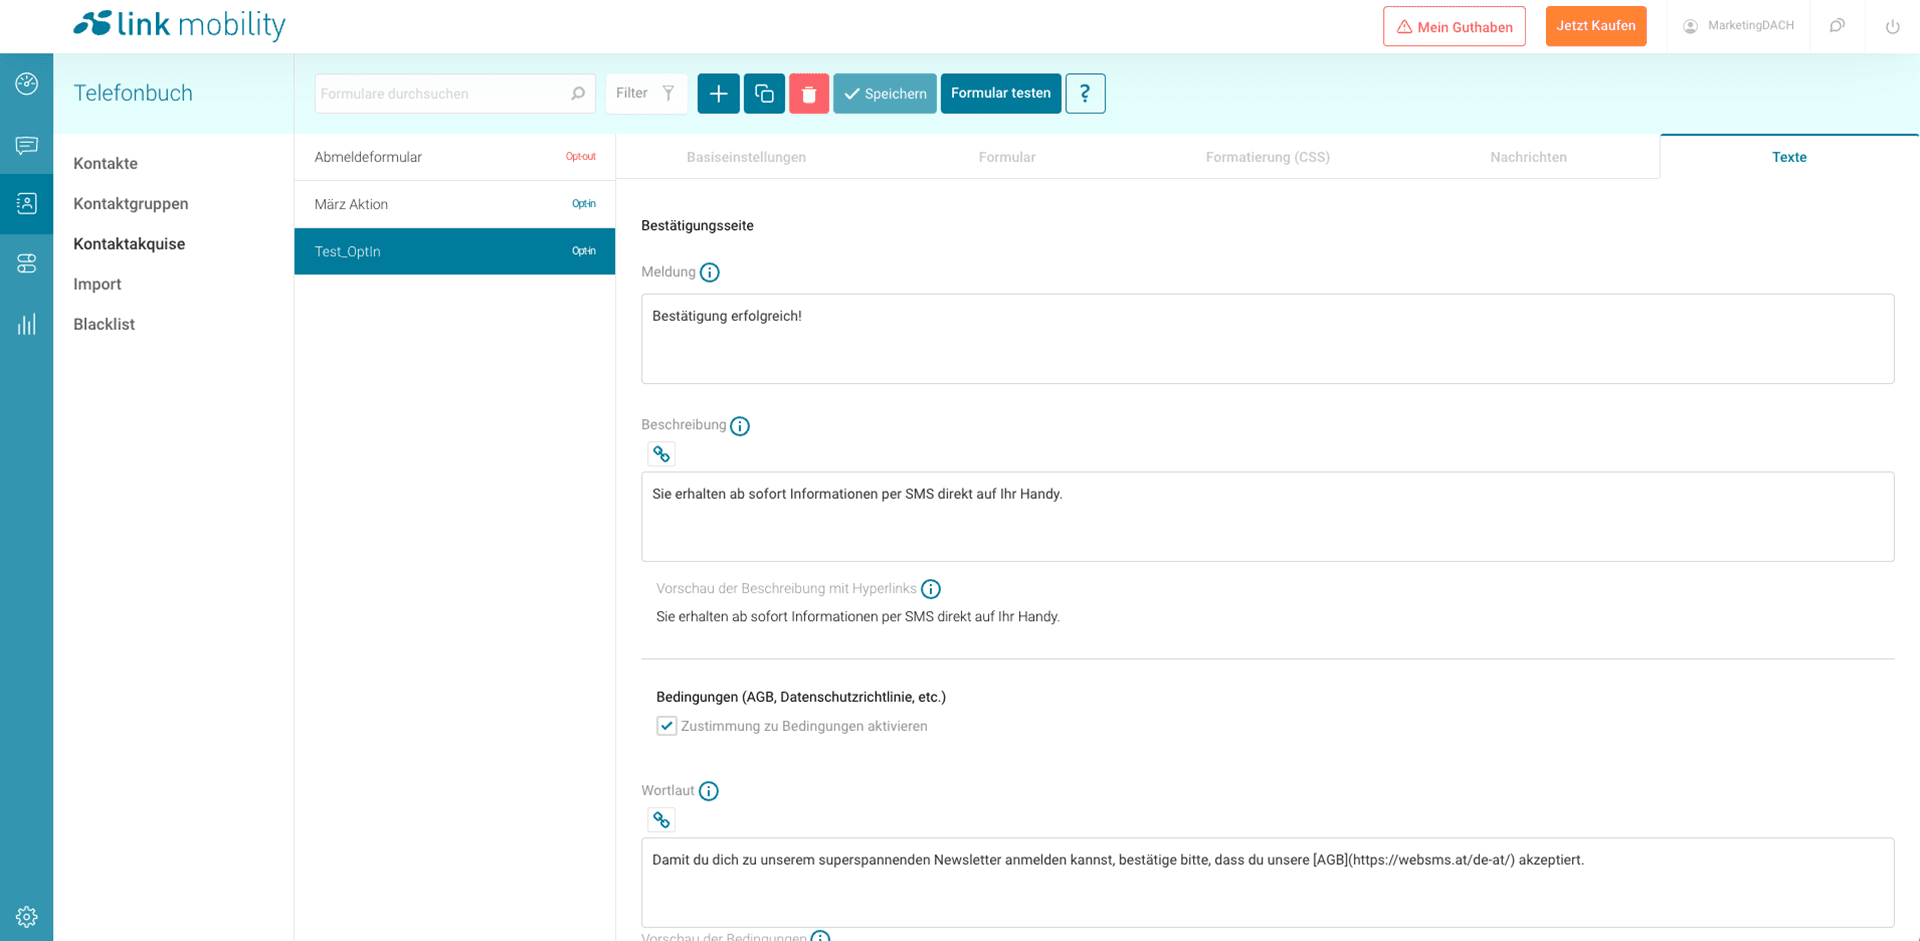The height and width of the screenshot is (941, 1920).
Task: Open the support chat icon in header
Action: click(x=1837, y=26)
